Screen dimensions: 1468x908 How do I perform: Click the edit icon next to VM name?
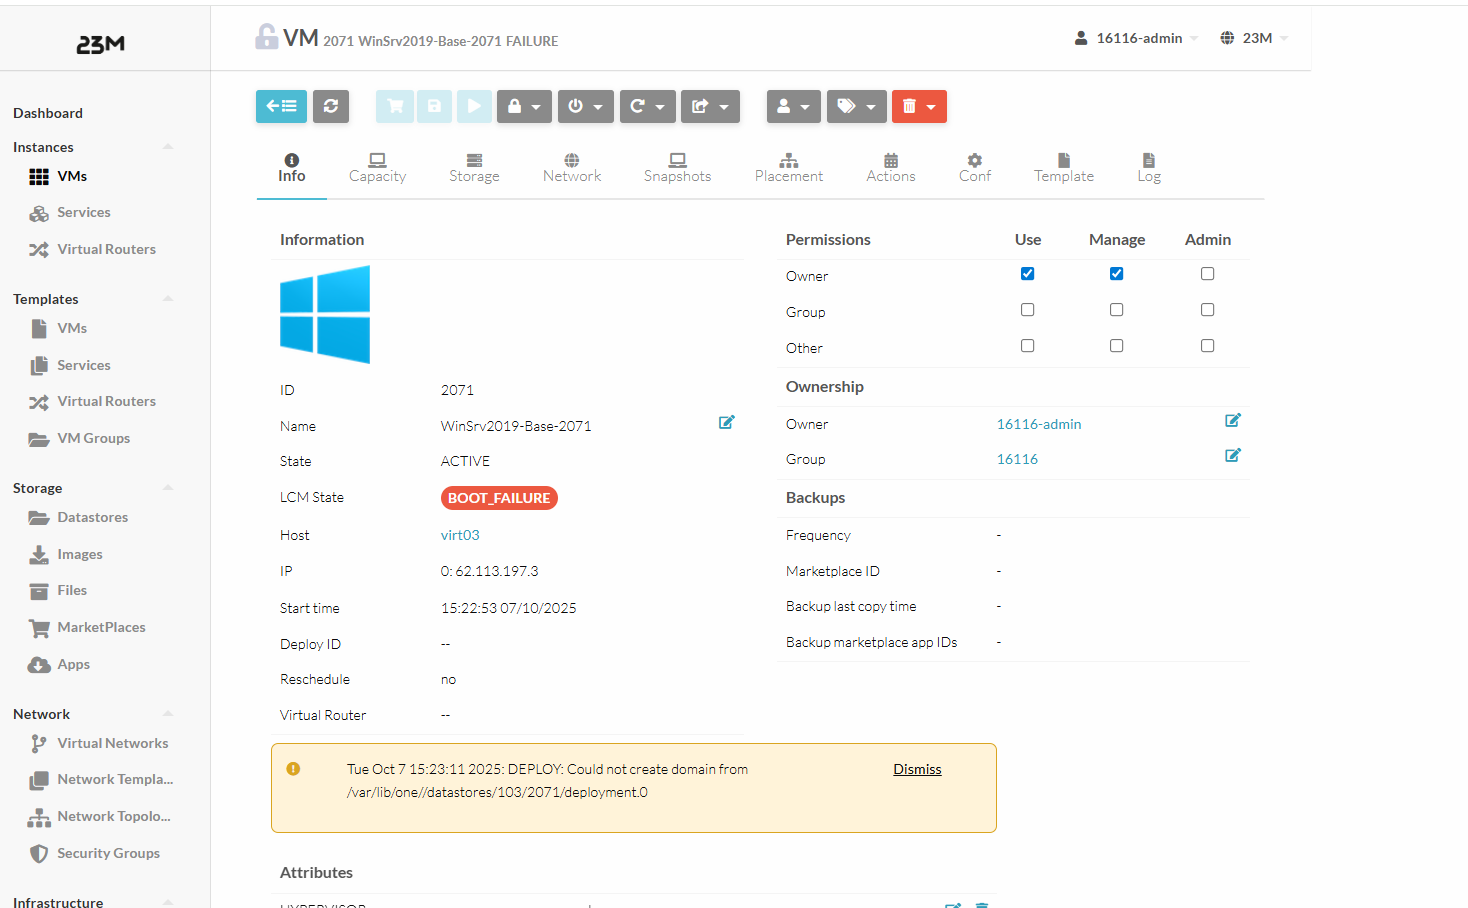pos(727,423)
